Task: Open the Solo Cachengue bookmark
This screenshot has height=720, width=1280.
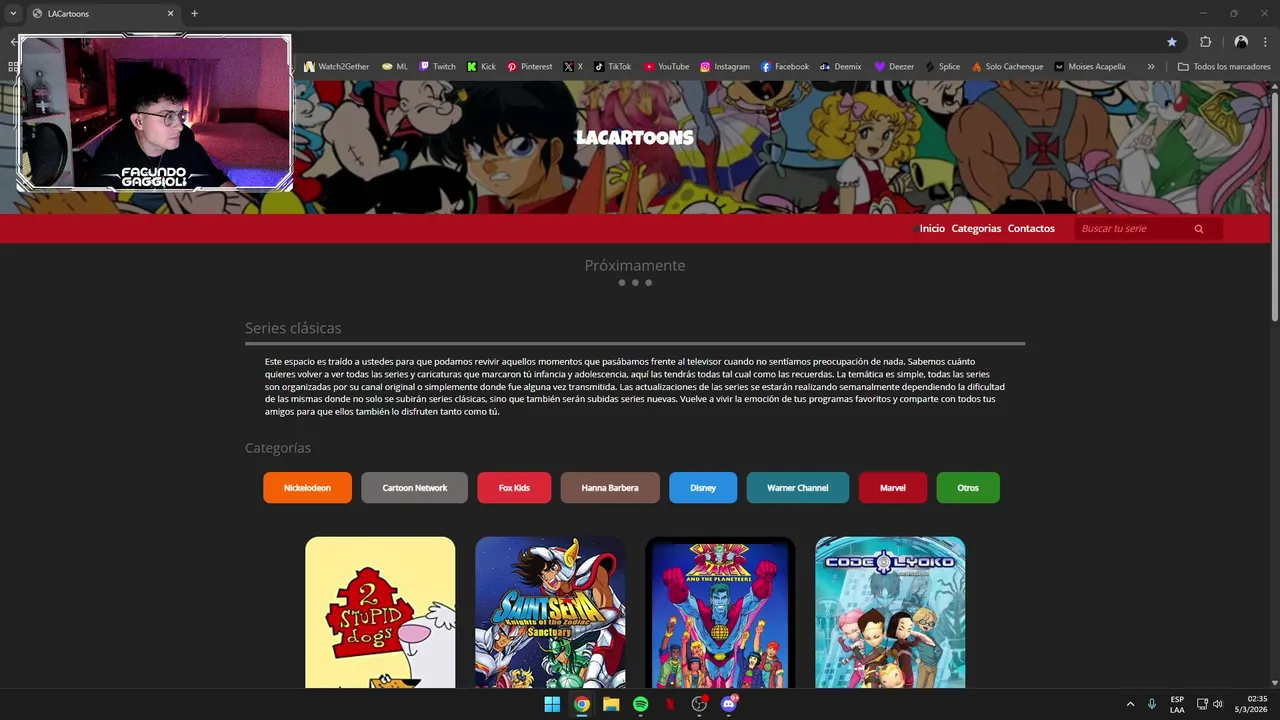Action: click(x=1007, y=67)
